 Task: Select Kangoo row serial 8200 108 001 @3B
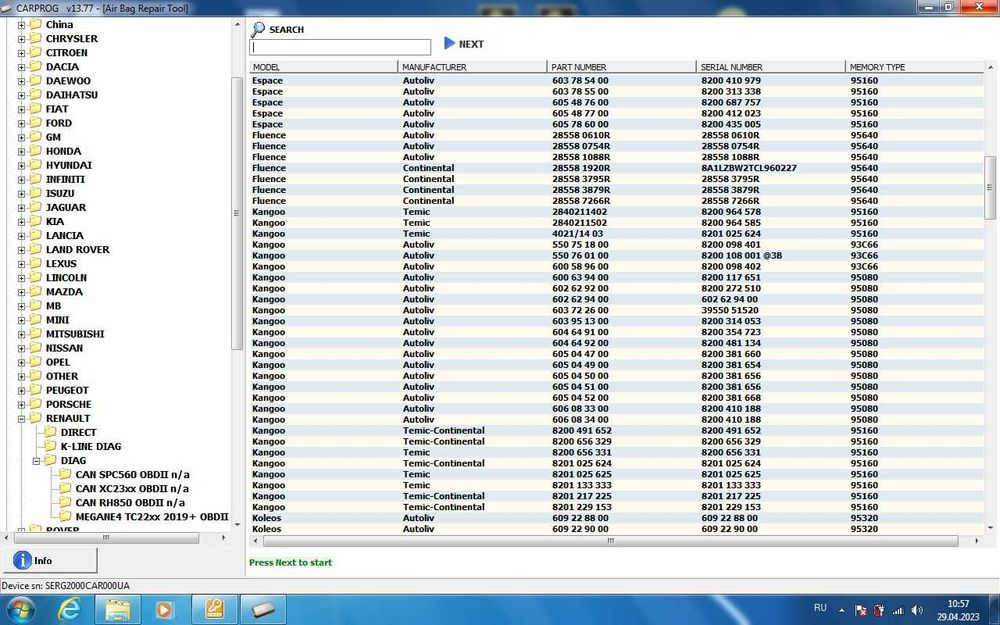tap(616, 256)
